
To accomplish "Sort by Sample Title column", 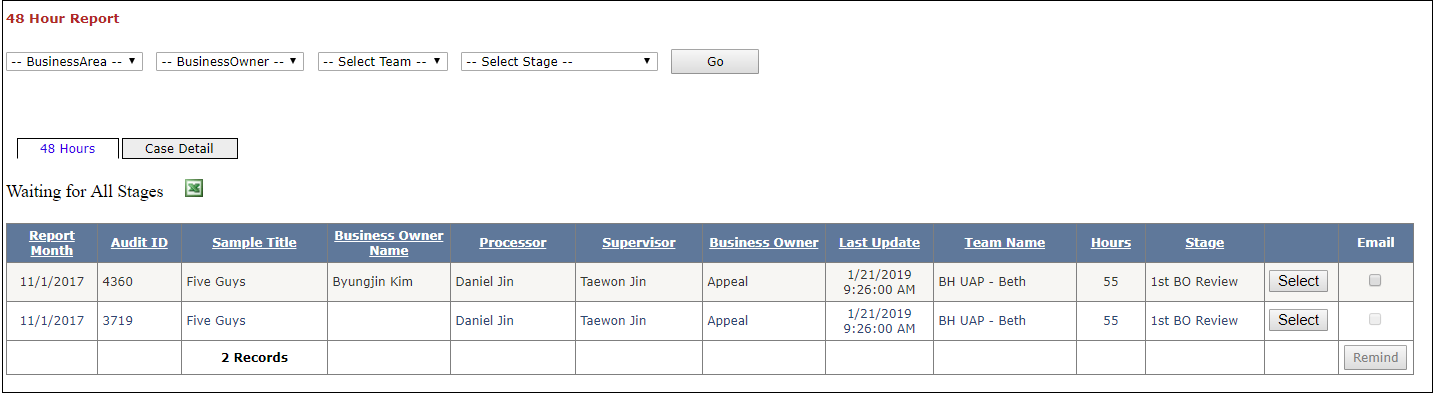I will [x=254, y=243].
